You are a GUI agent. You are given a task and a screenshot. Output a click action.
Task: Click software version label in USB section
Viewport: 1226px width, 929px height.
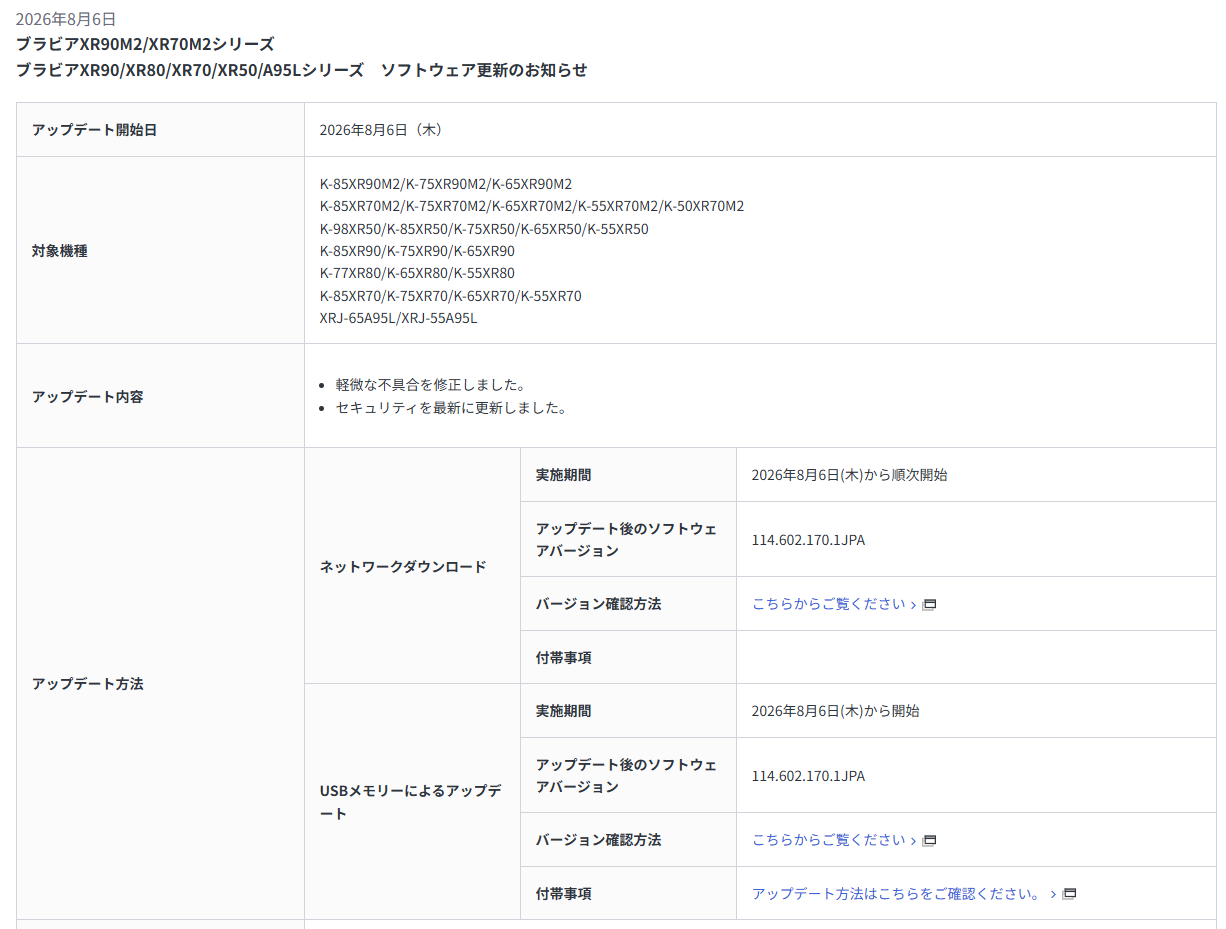[627, 776]
